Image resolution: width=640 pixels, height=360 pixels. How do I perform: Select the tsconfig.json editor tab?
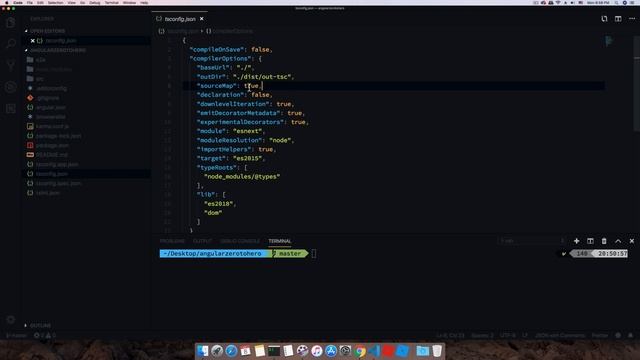tap(180, 19)
